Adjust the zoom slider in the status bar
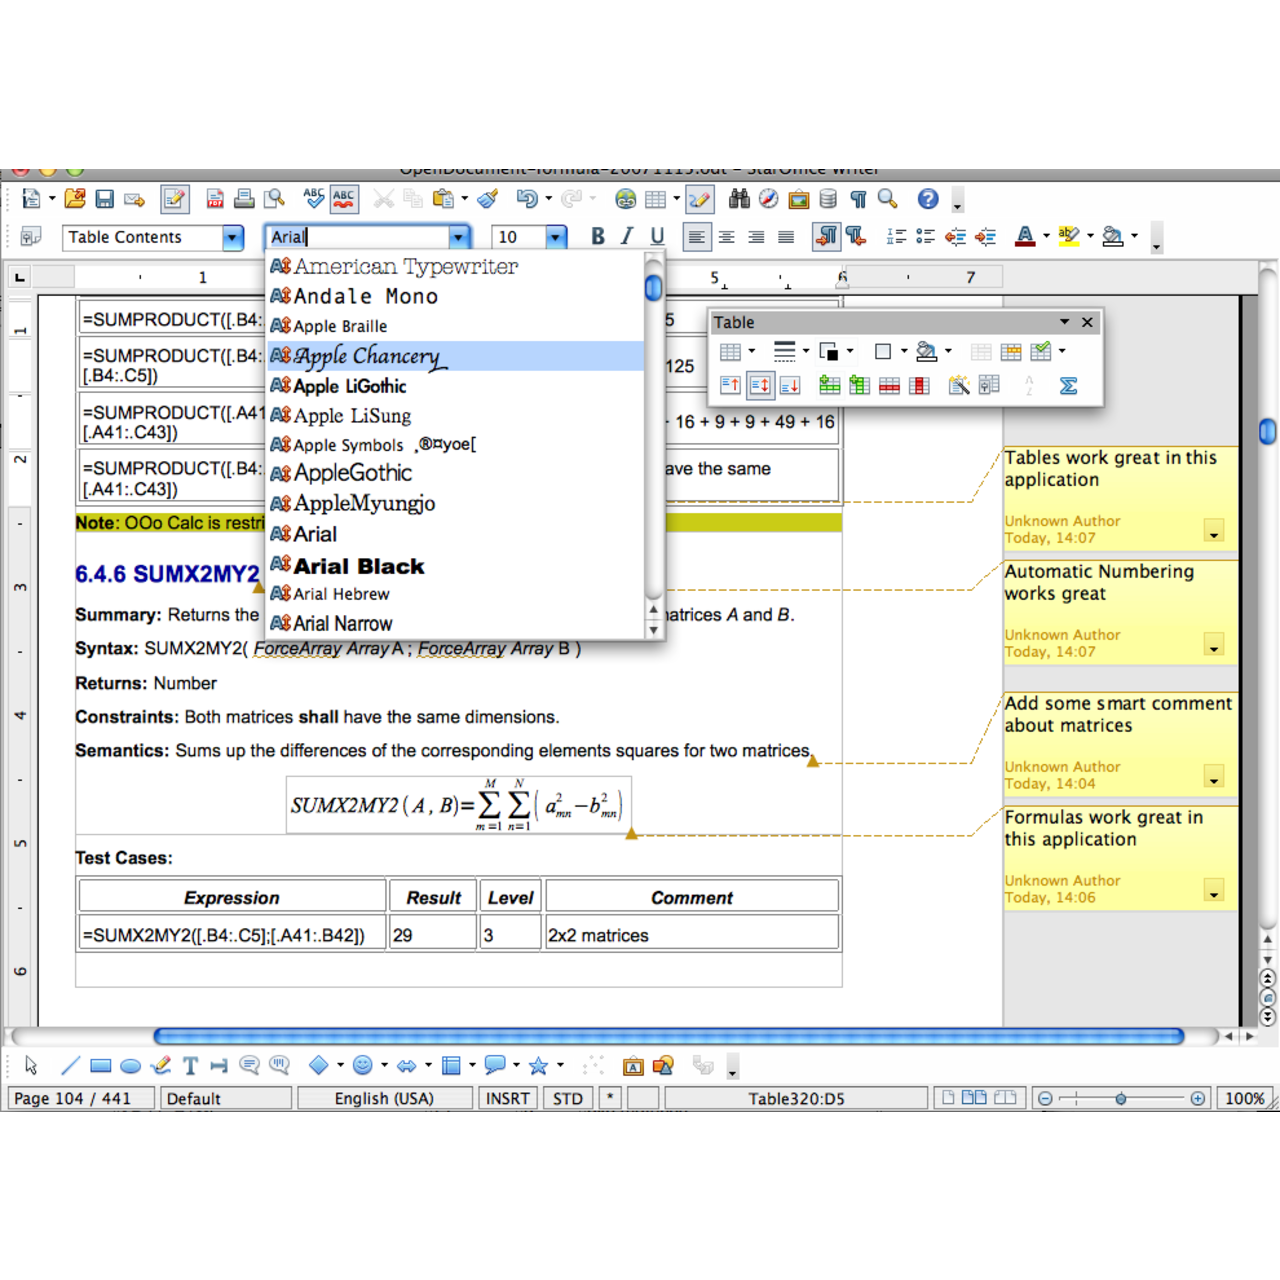Screen dimensions: 1280x1280 pyautogui.click(x=1121, y=1098)
